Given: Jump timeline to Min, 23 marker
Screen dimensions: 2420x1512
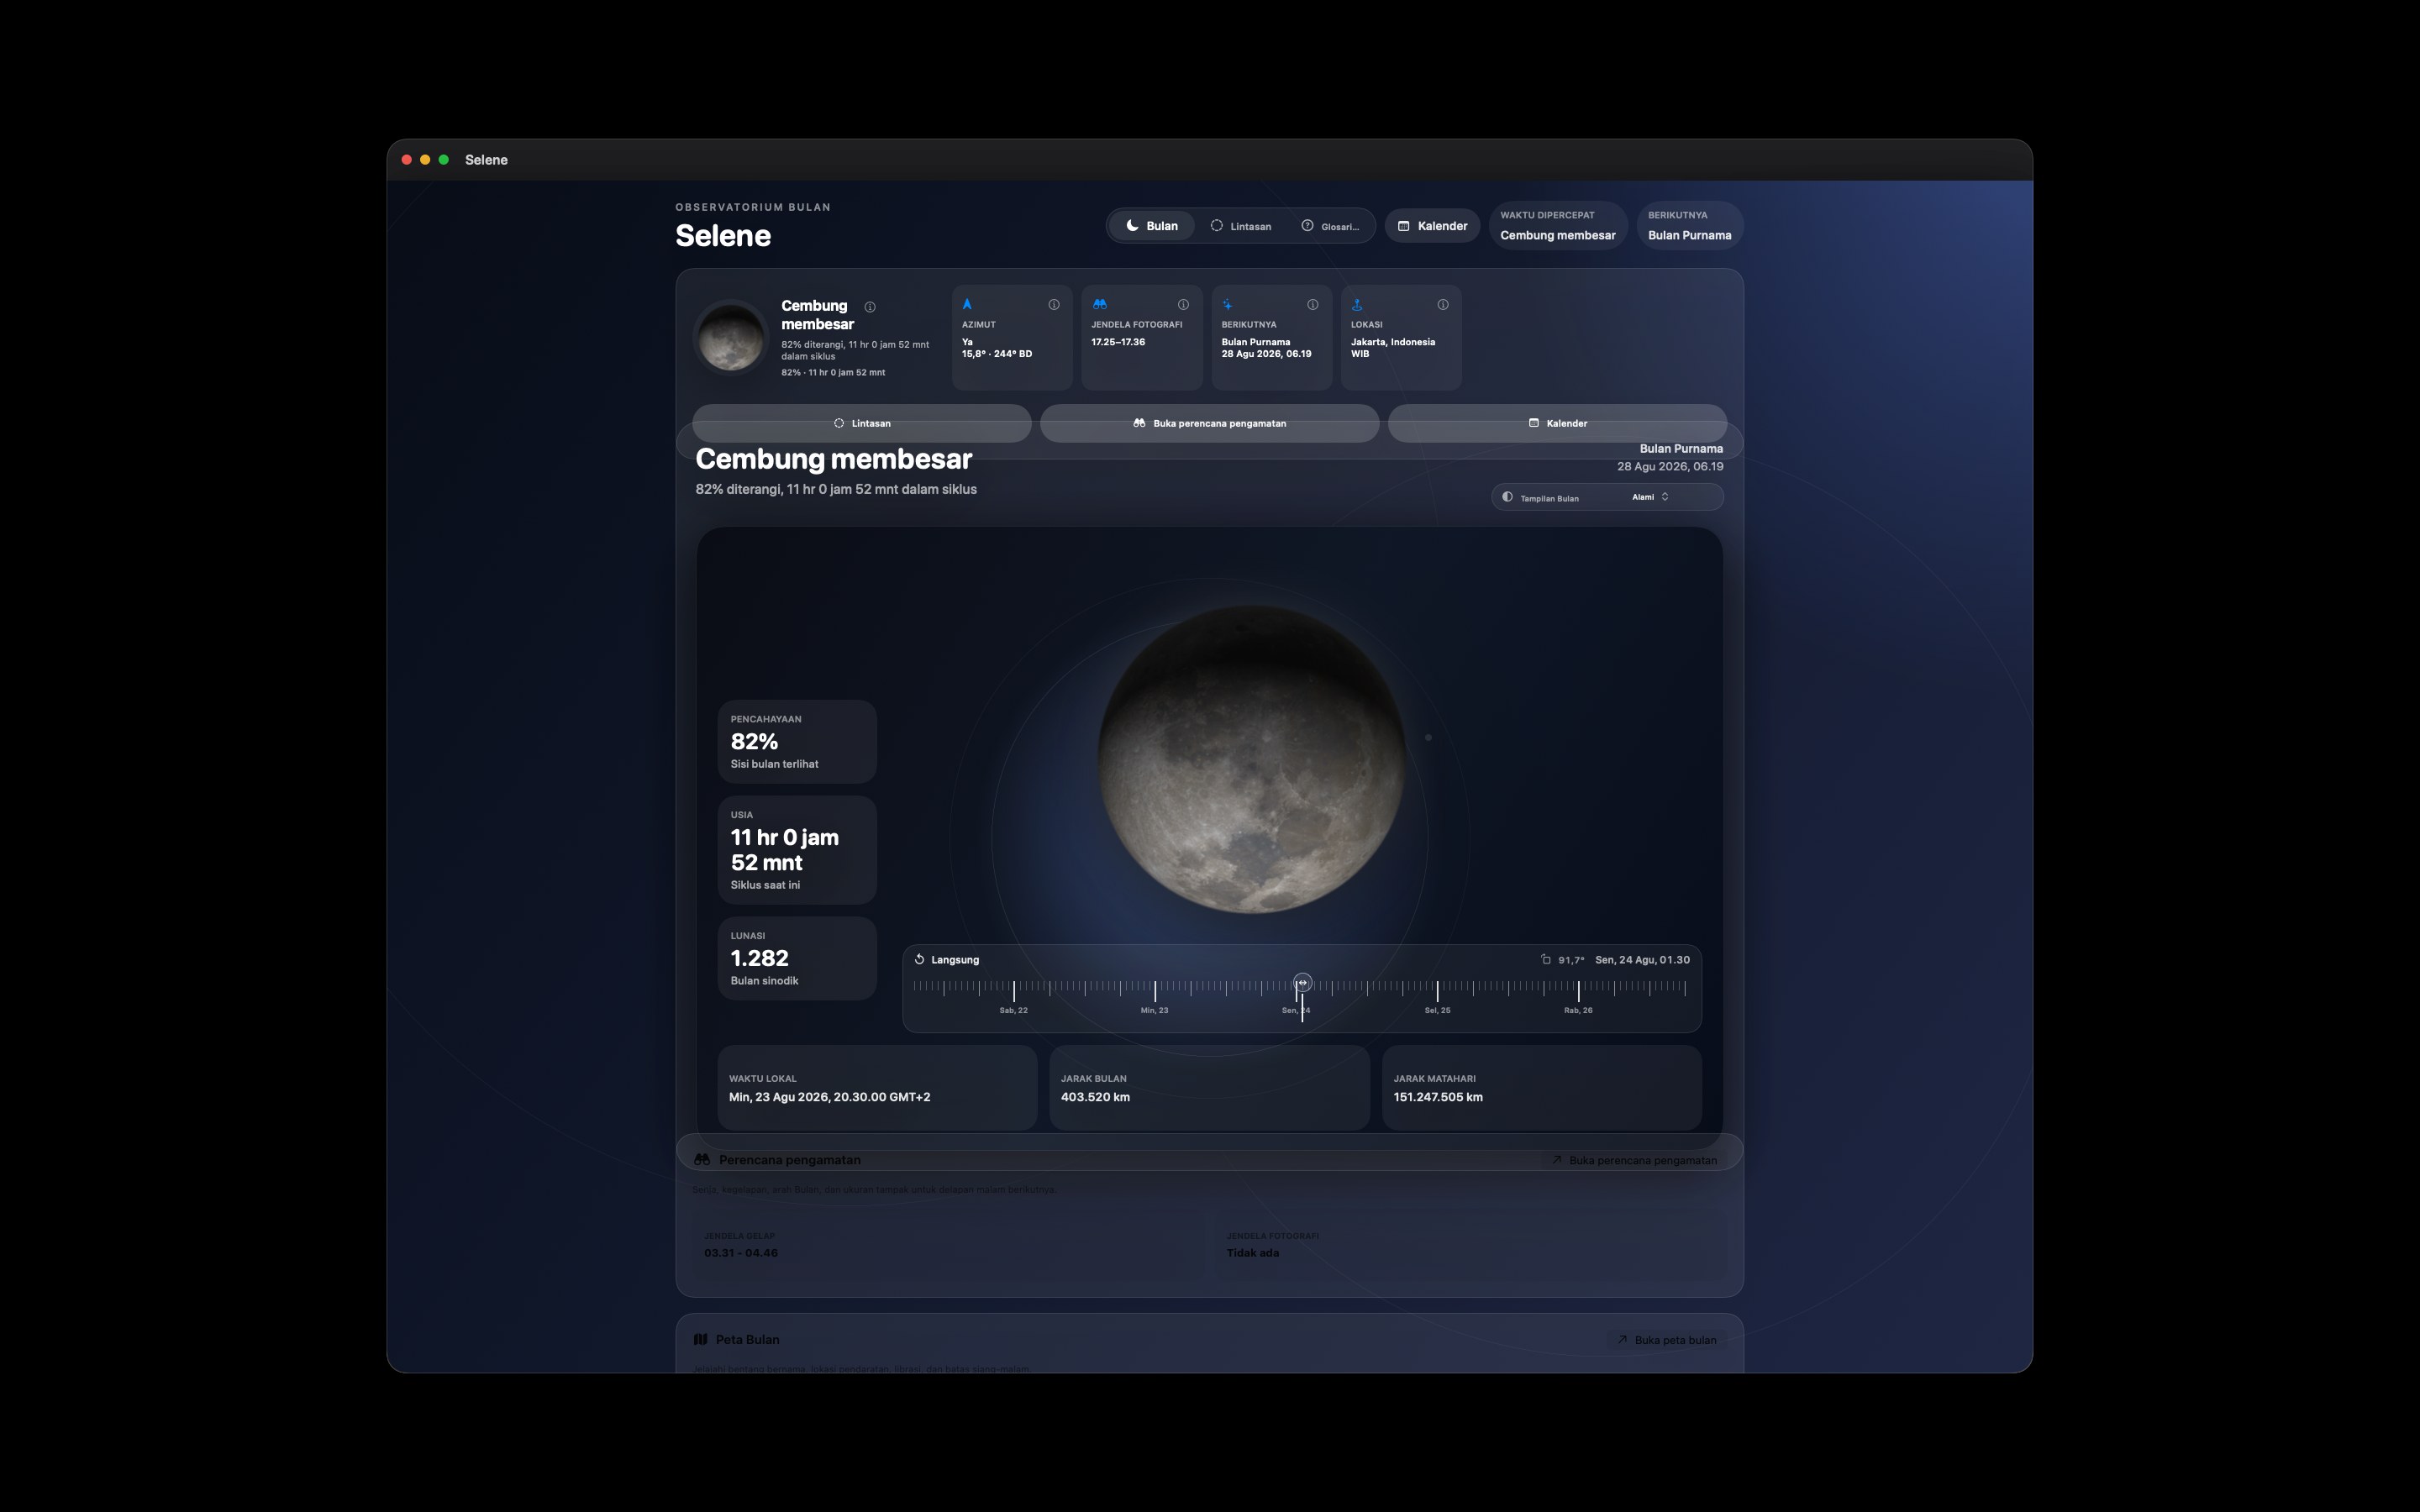Looking at the screenshot, I should click(x=1154, y=1010).
